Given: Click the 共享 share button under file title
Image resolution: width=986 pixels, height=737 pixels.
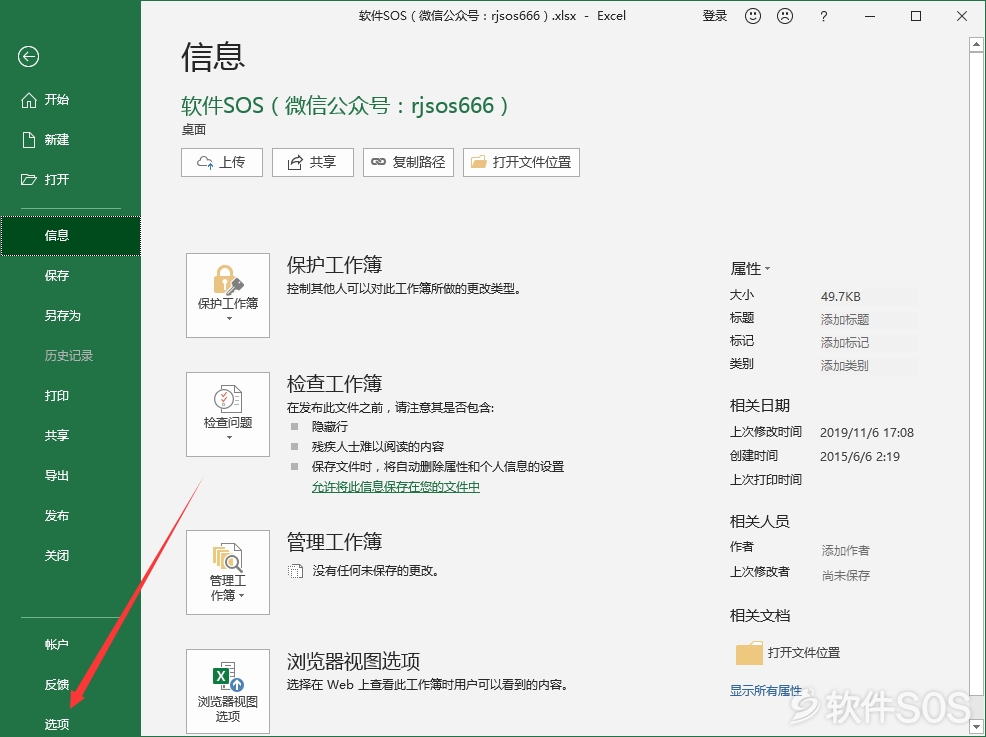Looking at the screenshot, I should coord(313,162).
